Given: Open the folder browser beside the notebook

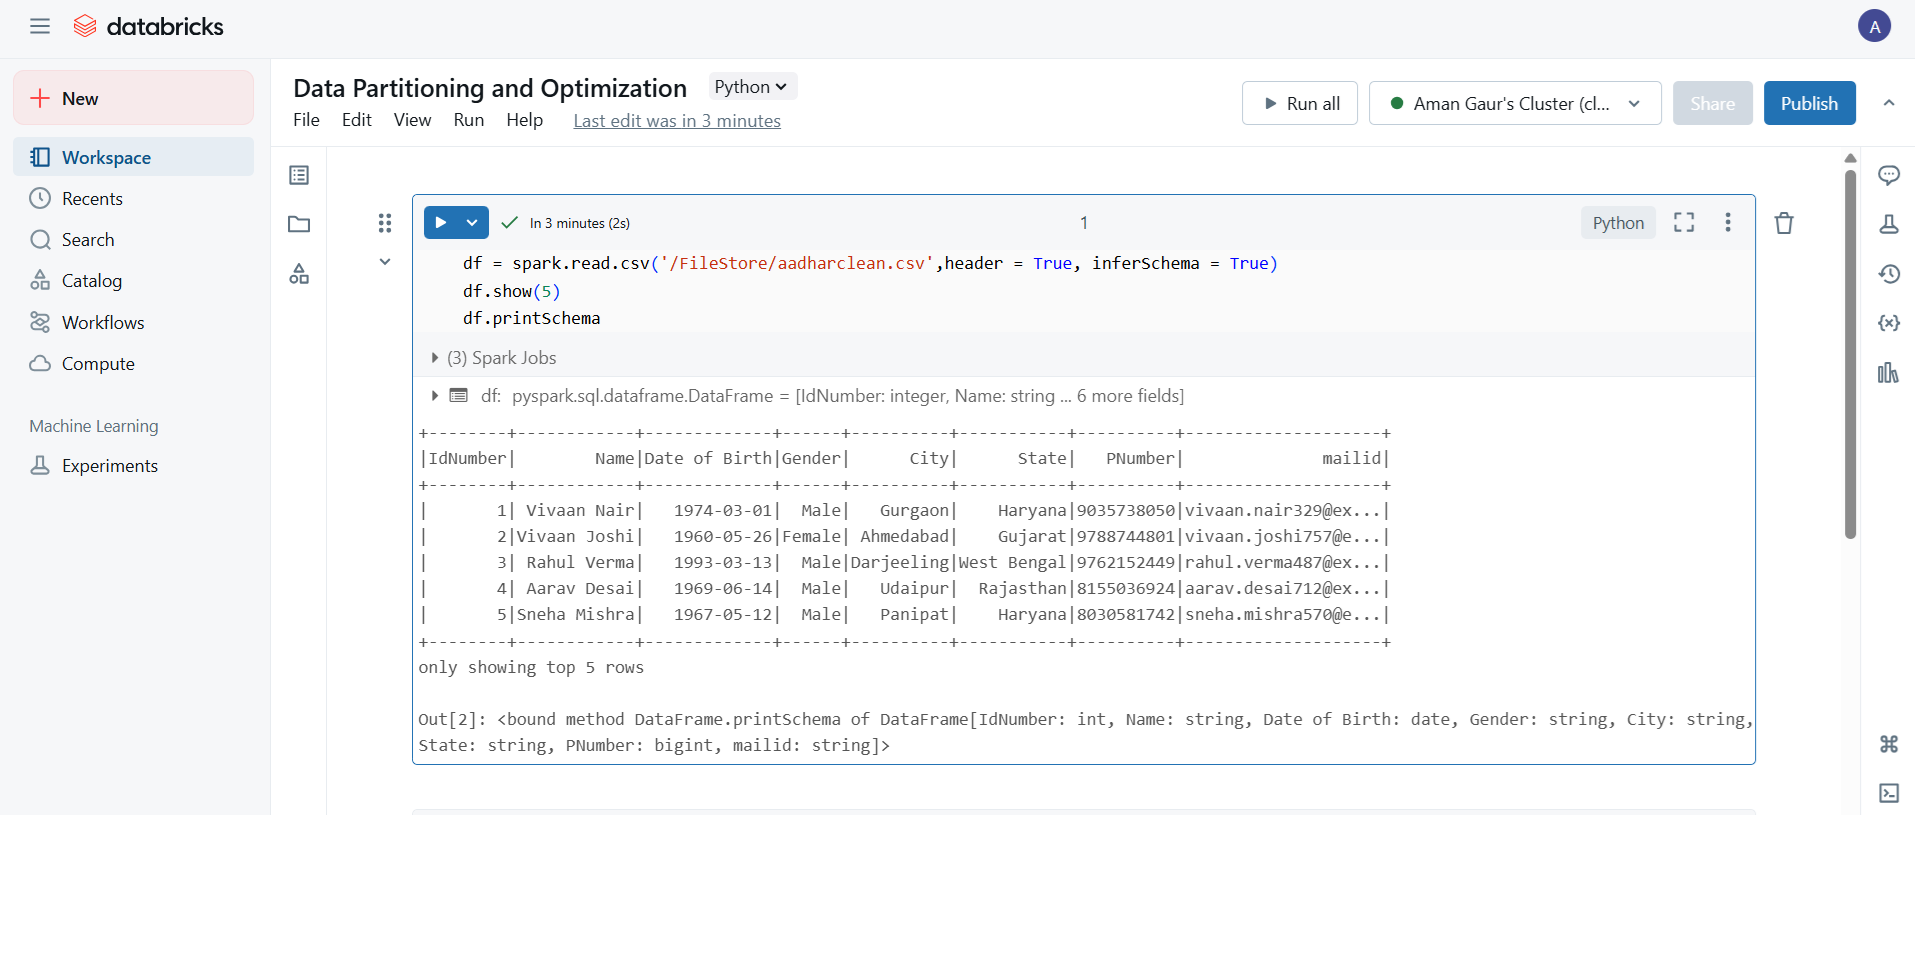Looking at the screenshot, I should coord(299,224).
